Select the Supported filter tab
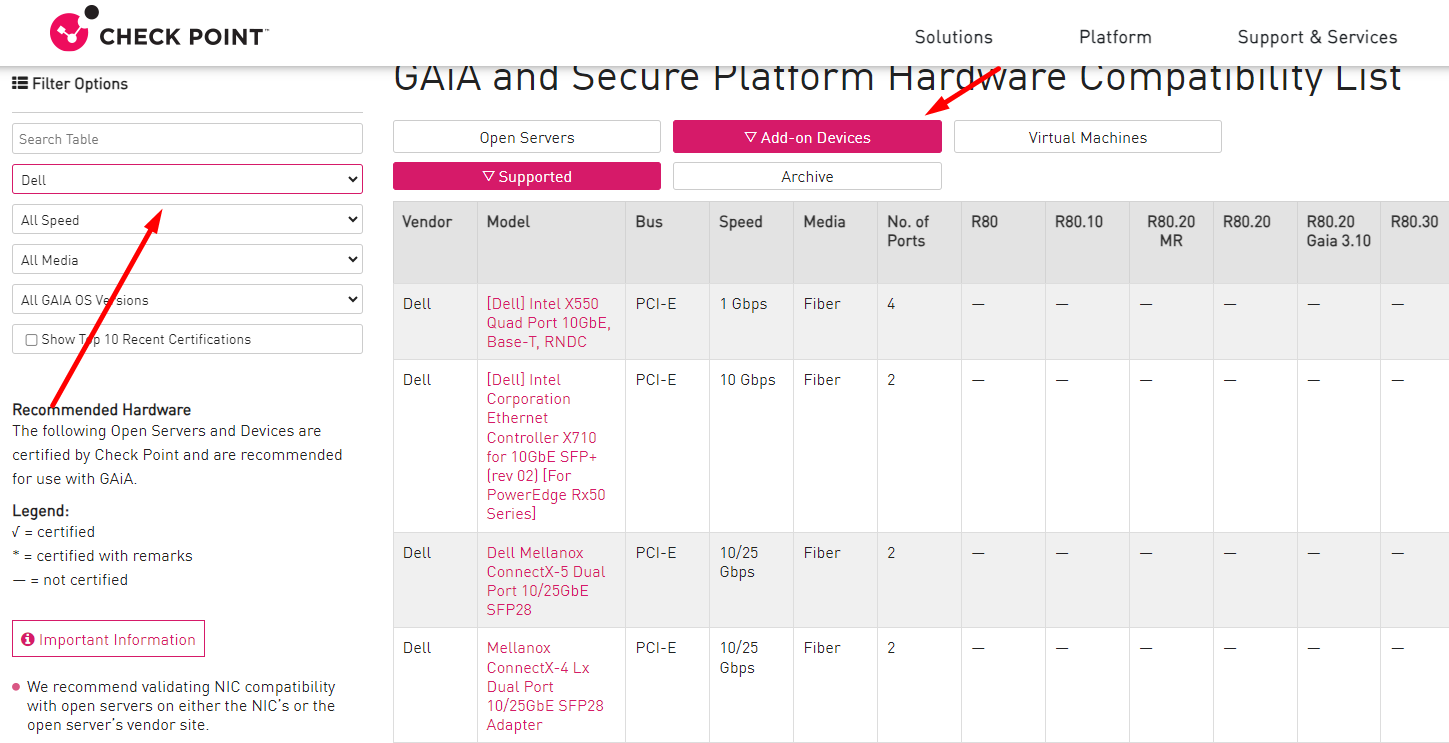The height and width of the screenshot is (743, 1449). click(x=527, y=176)
